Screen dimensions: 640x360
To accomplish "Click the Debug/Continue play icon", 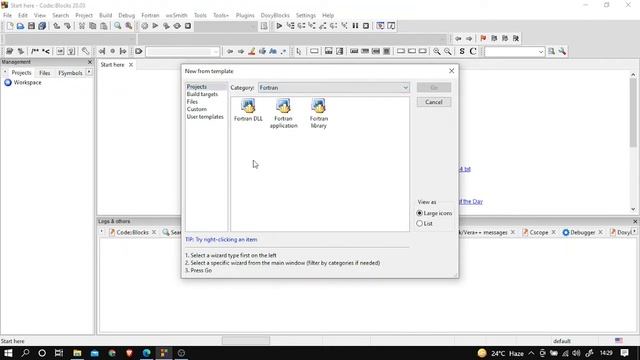I will click(x=279, y=26).
